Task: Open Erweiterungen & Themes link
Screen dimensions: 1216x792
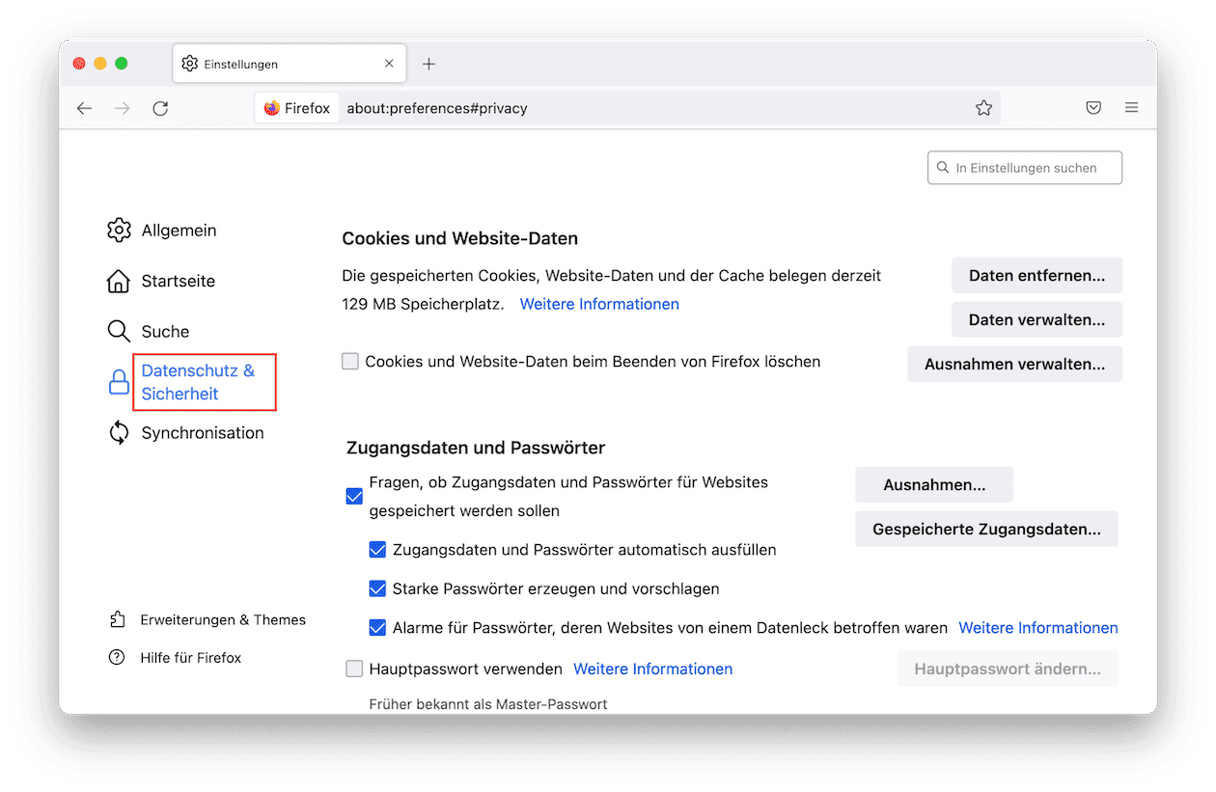Action: [223, 620]
